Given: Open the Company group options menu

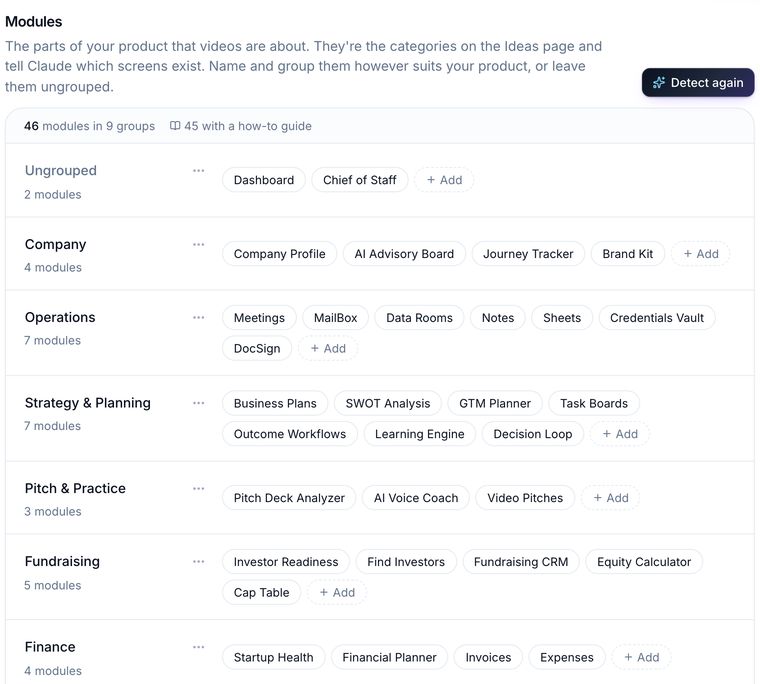Looking at the screenshot, I should tap(198, 244).
